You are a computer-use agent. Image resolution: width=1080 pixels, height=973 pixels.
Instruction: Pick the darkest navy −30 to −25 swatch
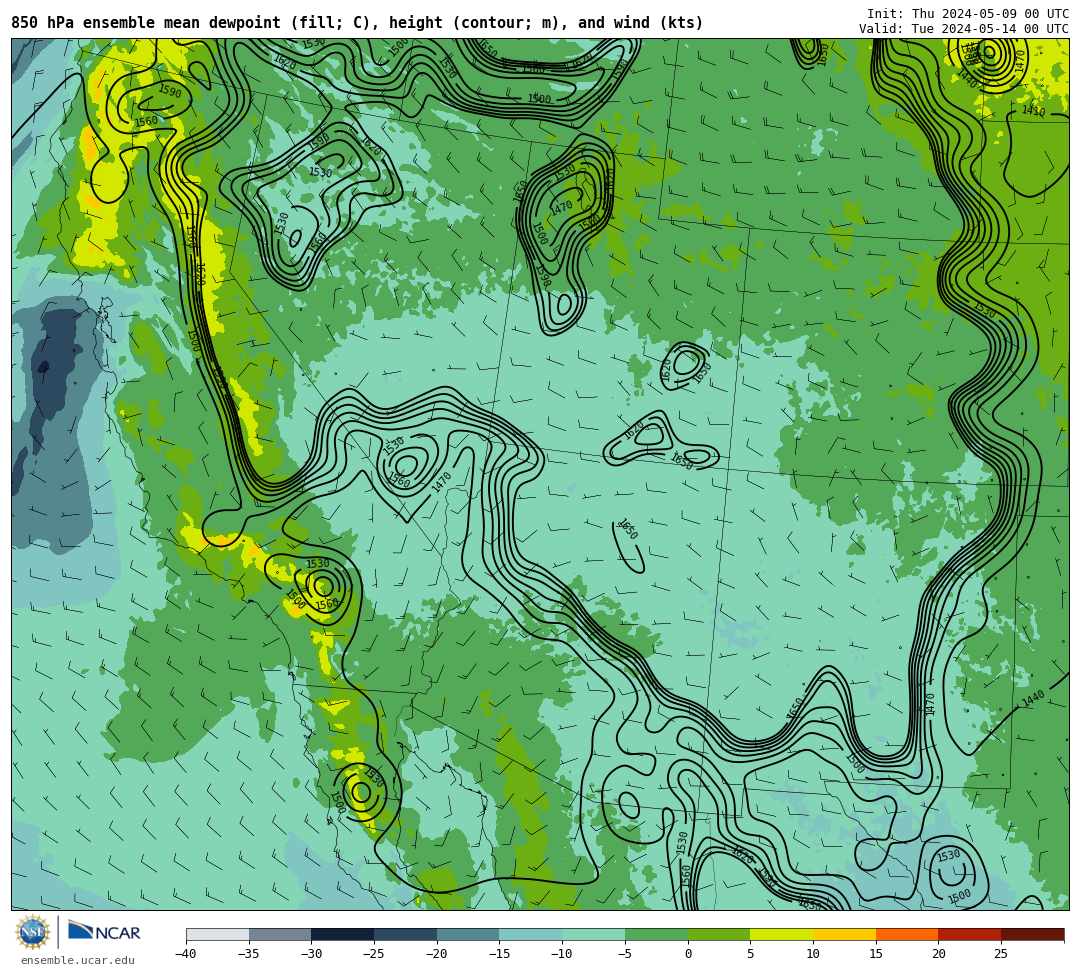[x=343, y=934]
